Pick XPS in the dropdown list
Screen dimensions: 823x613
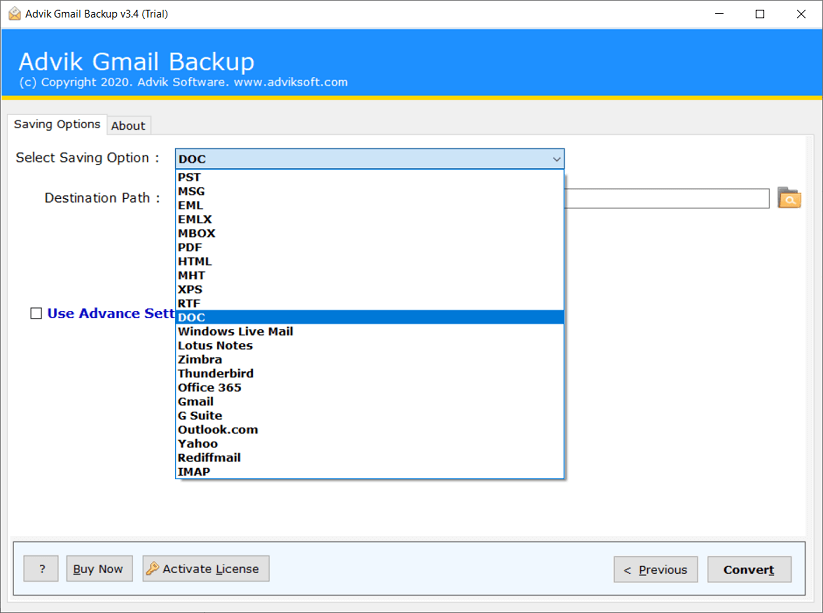(370, 289)
